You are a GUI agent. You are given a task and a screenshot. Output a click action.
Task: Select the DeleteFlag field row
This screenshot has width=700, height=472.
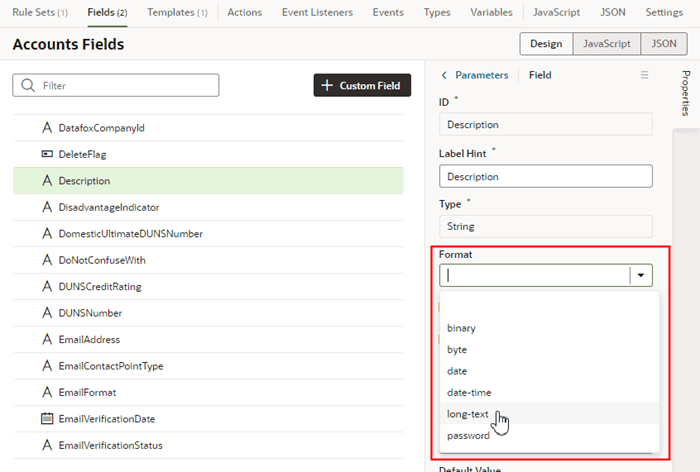(x=208, y=155)
